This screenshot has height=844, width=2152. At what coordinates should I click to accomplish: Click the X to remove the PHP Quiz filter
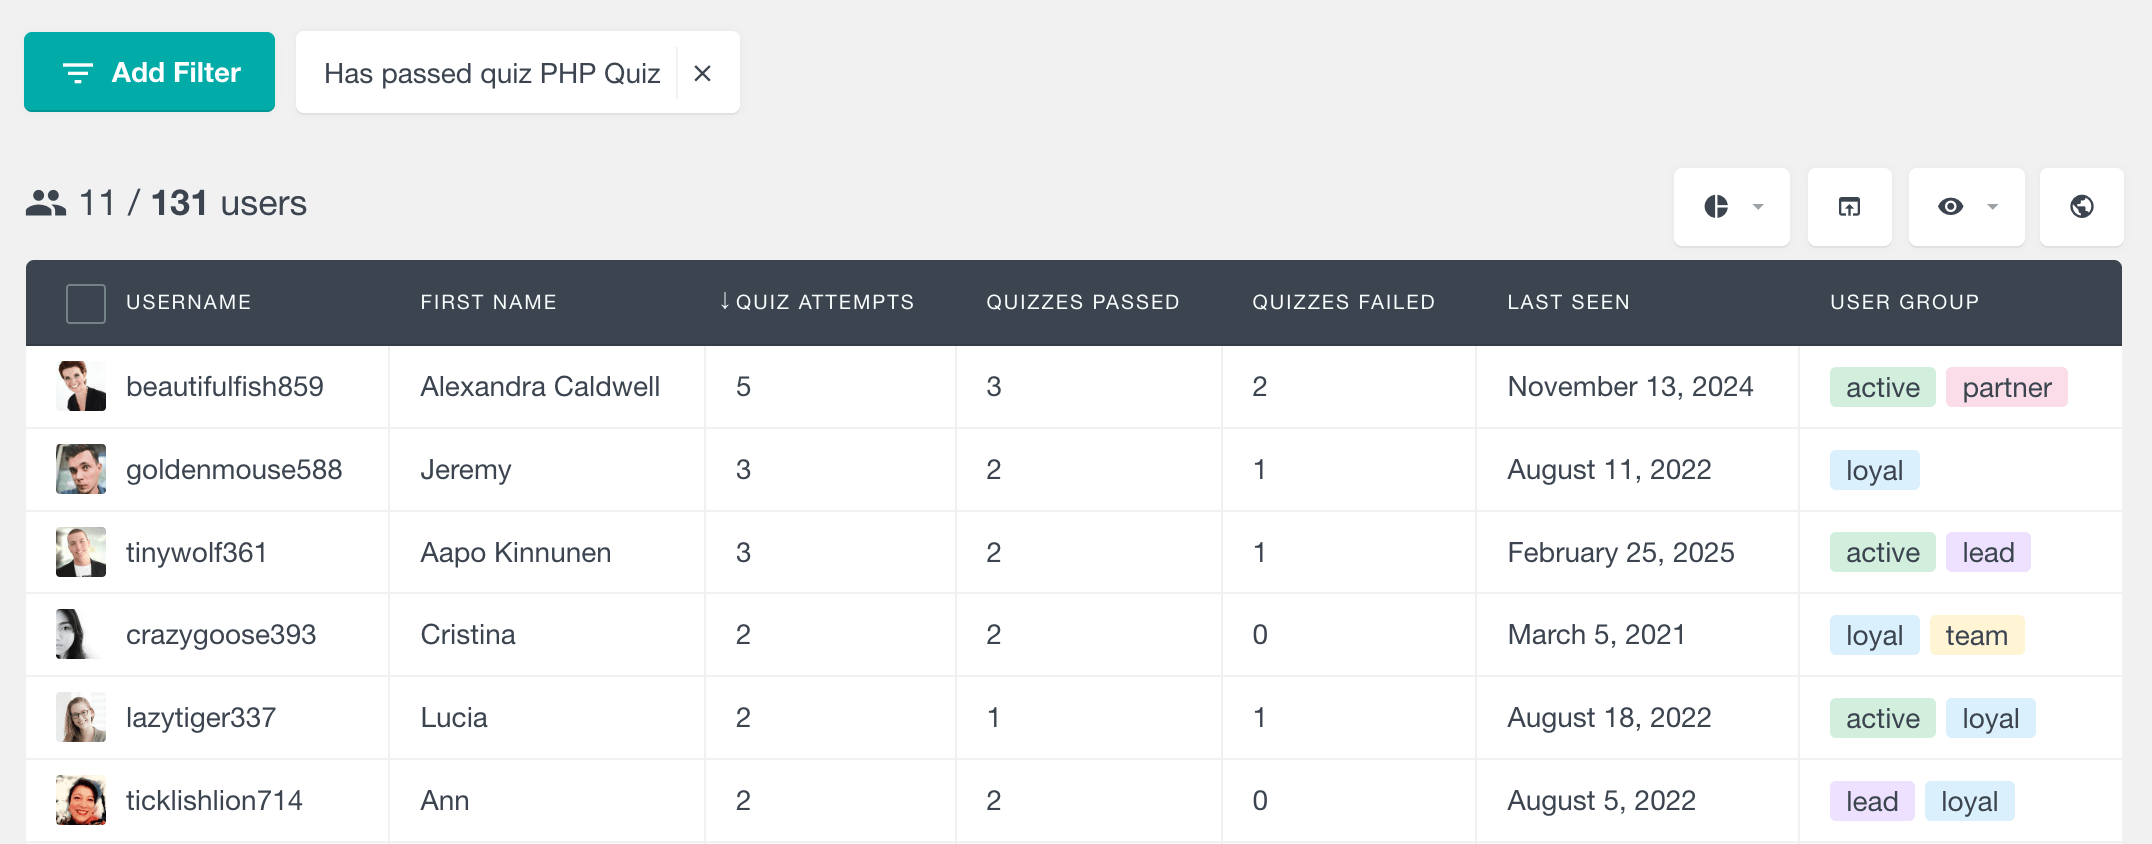point(704,72)
